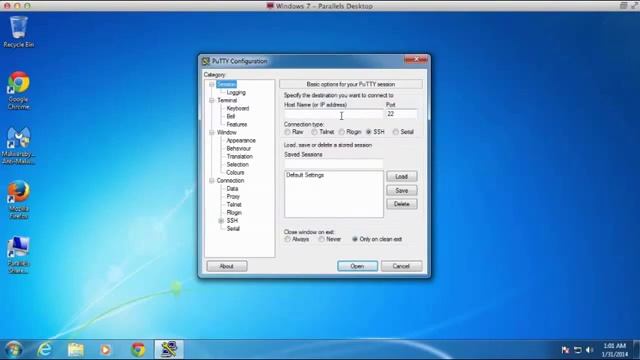
Task: Click the PuTTY icon in the dialog title bar
Action: [x=206, y=61]
